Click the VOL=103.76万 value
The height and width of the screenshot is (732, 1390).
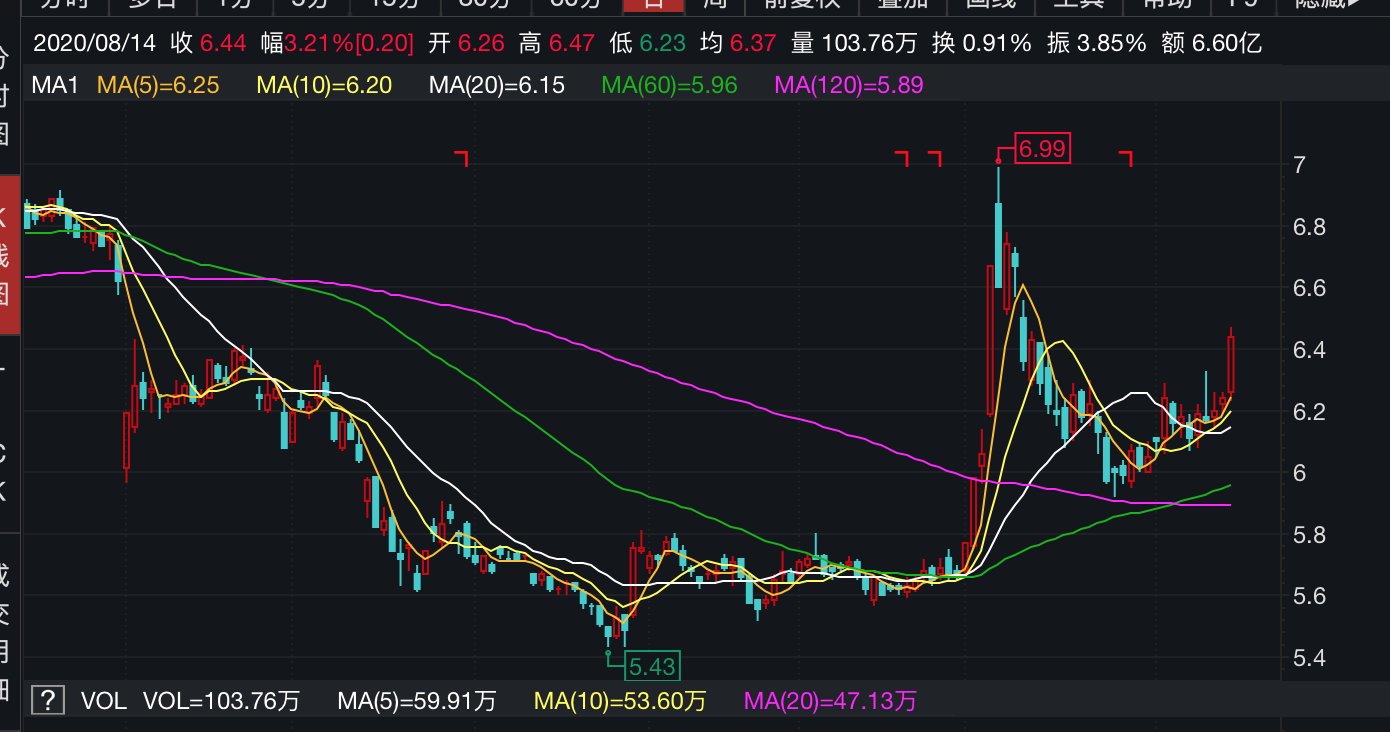point(222,701)
